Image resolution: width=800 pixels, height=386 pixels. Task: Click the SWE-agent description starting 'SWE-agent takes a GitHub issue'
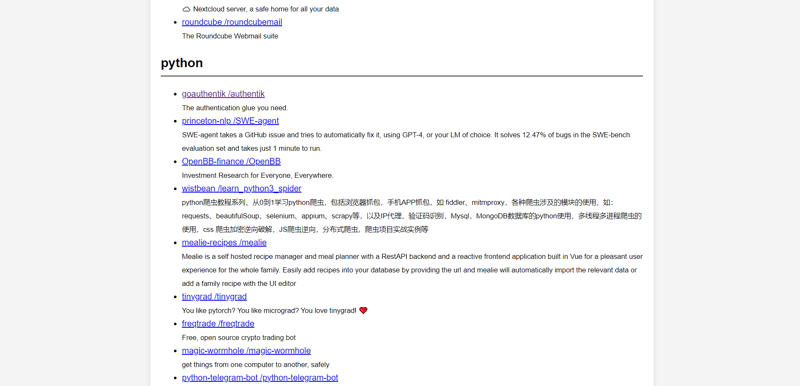click(406, 142)
